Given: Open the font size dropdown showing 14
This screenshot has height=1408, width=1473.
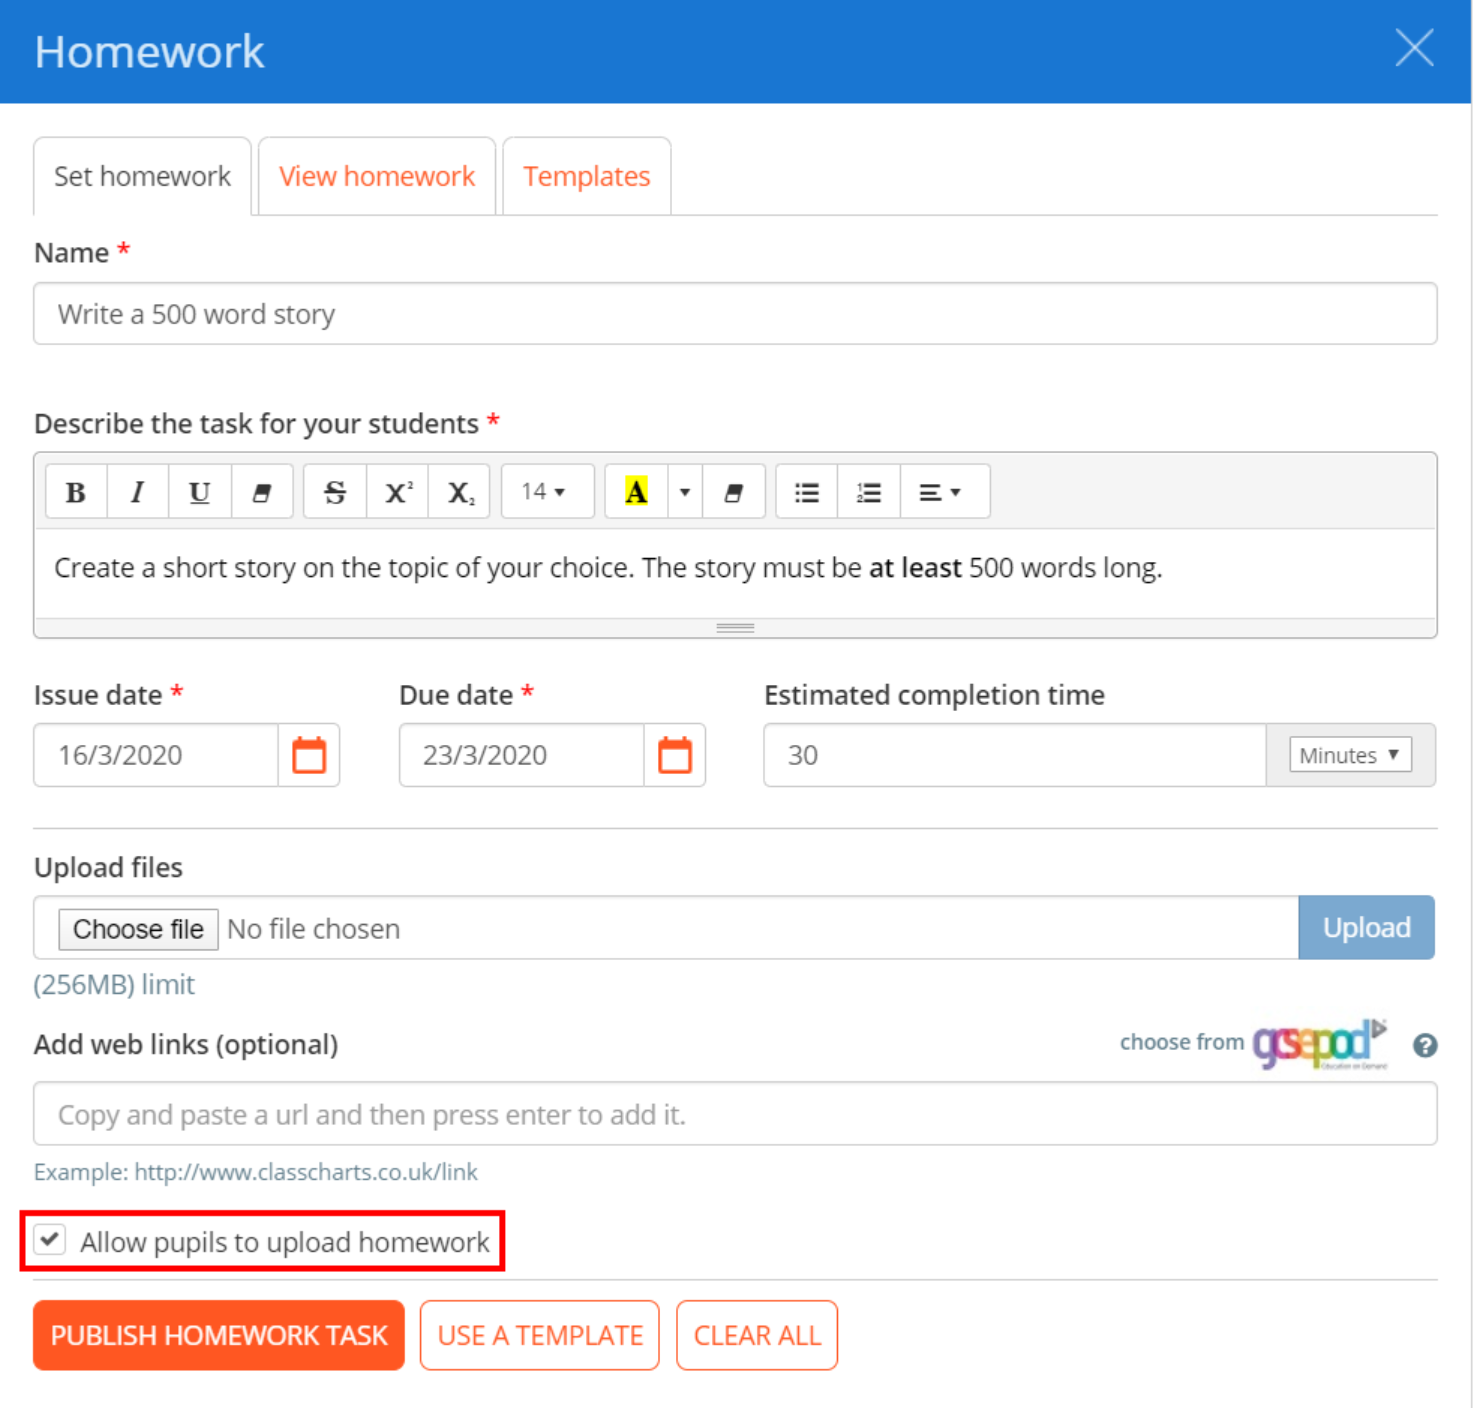Looking at the screenshot, I should click(x=546, y=491).
